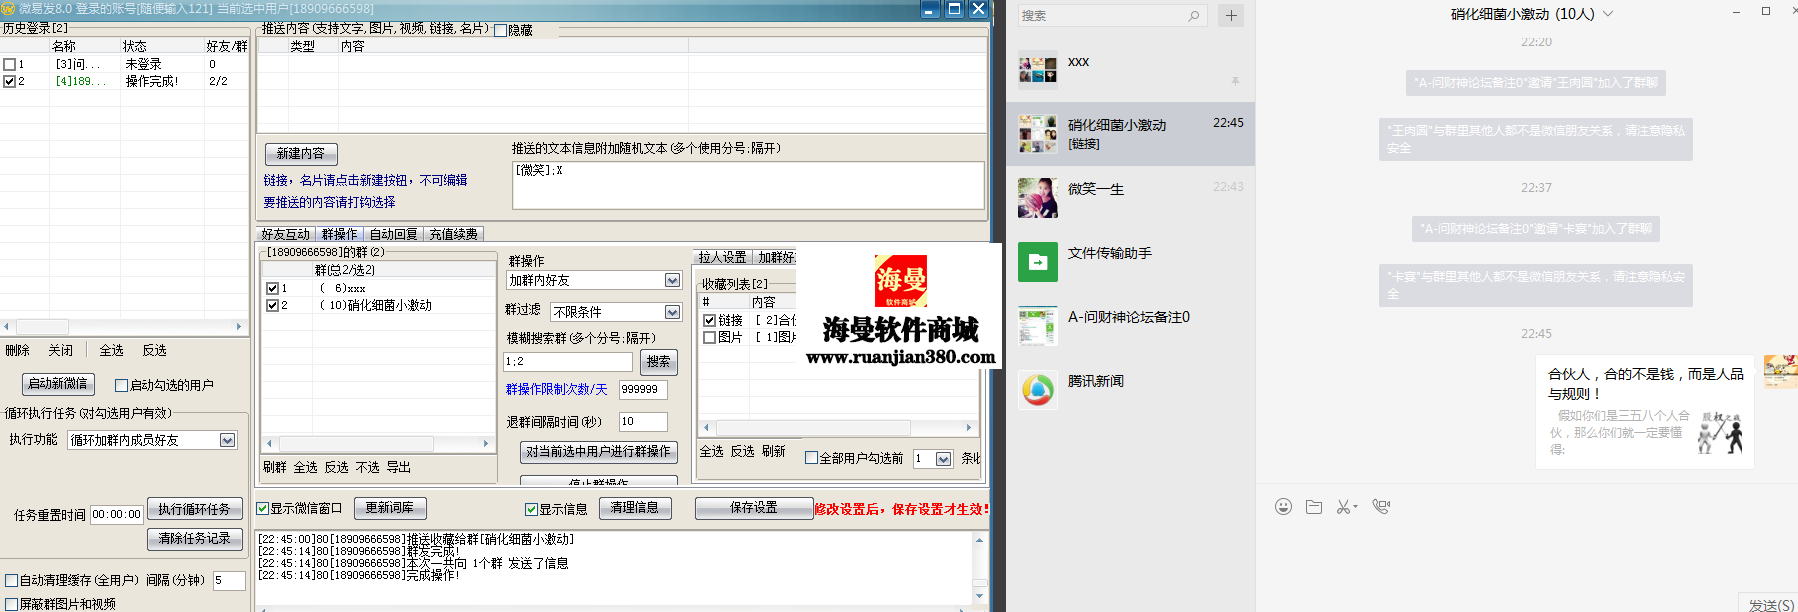Uncheck history login row 2 checkbox

10,81
